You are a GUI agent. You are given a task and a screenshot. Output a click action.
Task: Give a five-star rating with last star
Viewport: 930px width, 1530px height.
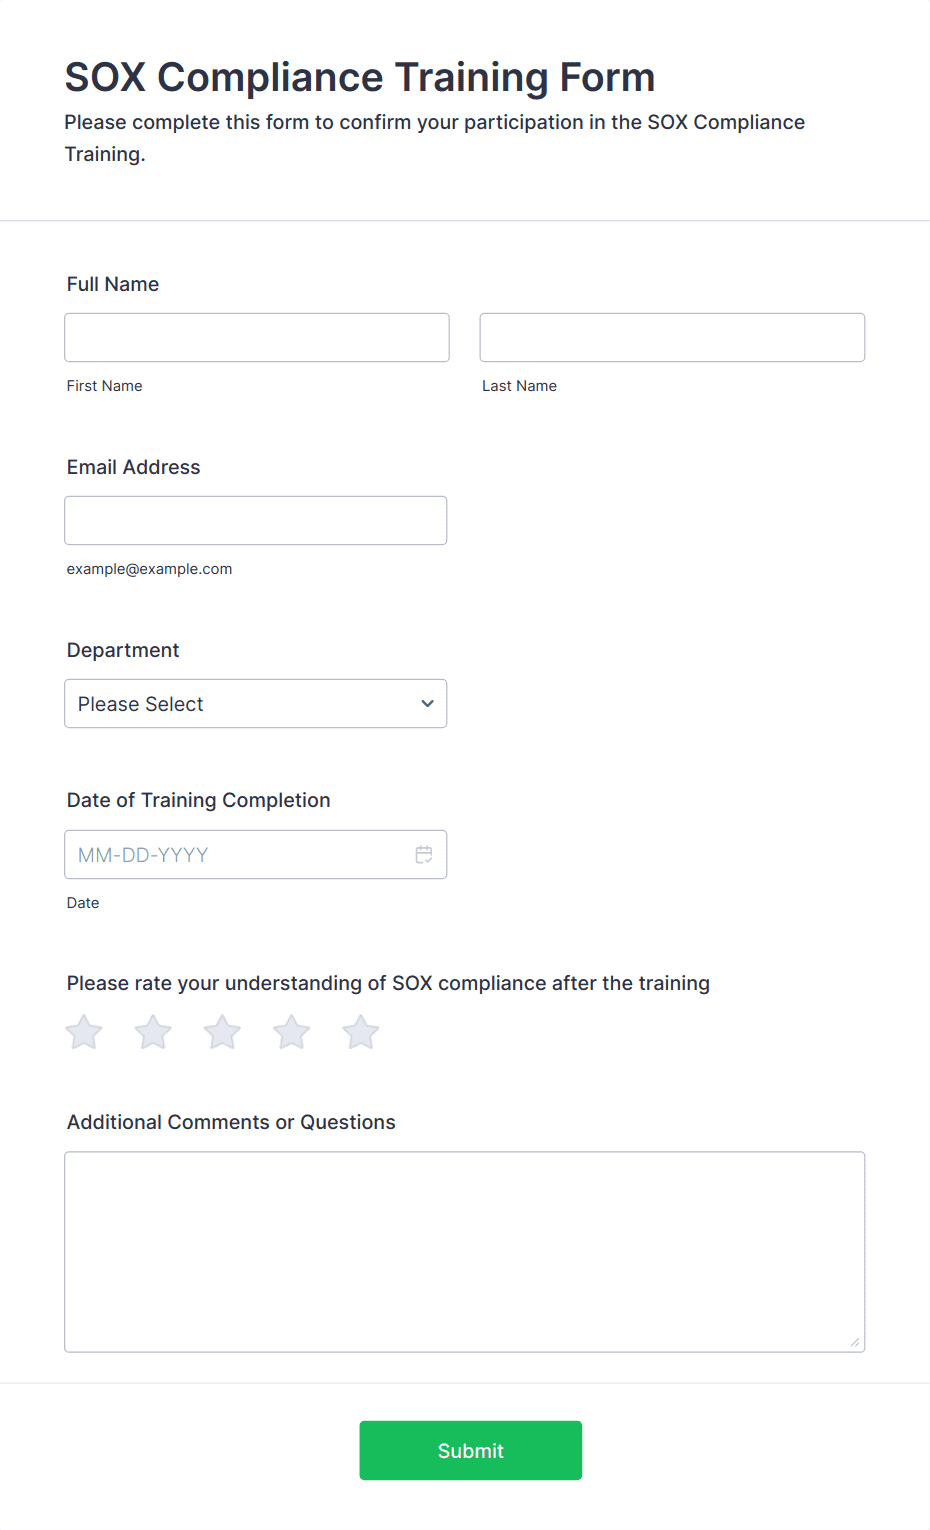[x=361, y=1032]
